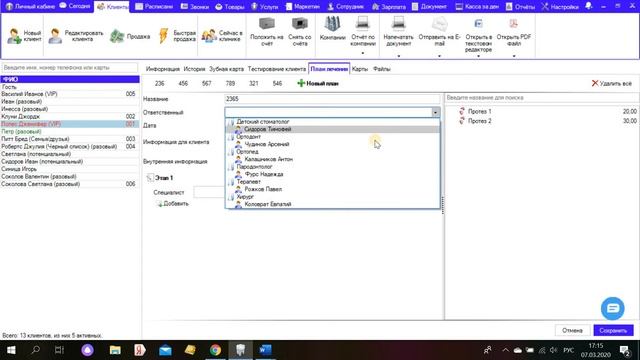This screenshot has height=360, width=640.
Task: Select client Клуни Джордж in list
Action: [x=70, y=116]
